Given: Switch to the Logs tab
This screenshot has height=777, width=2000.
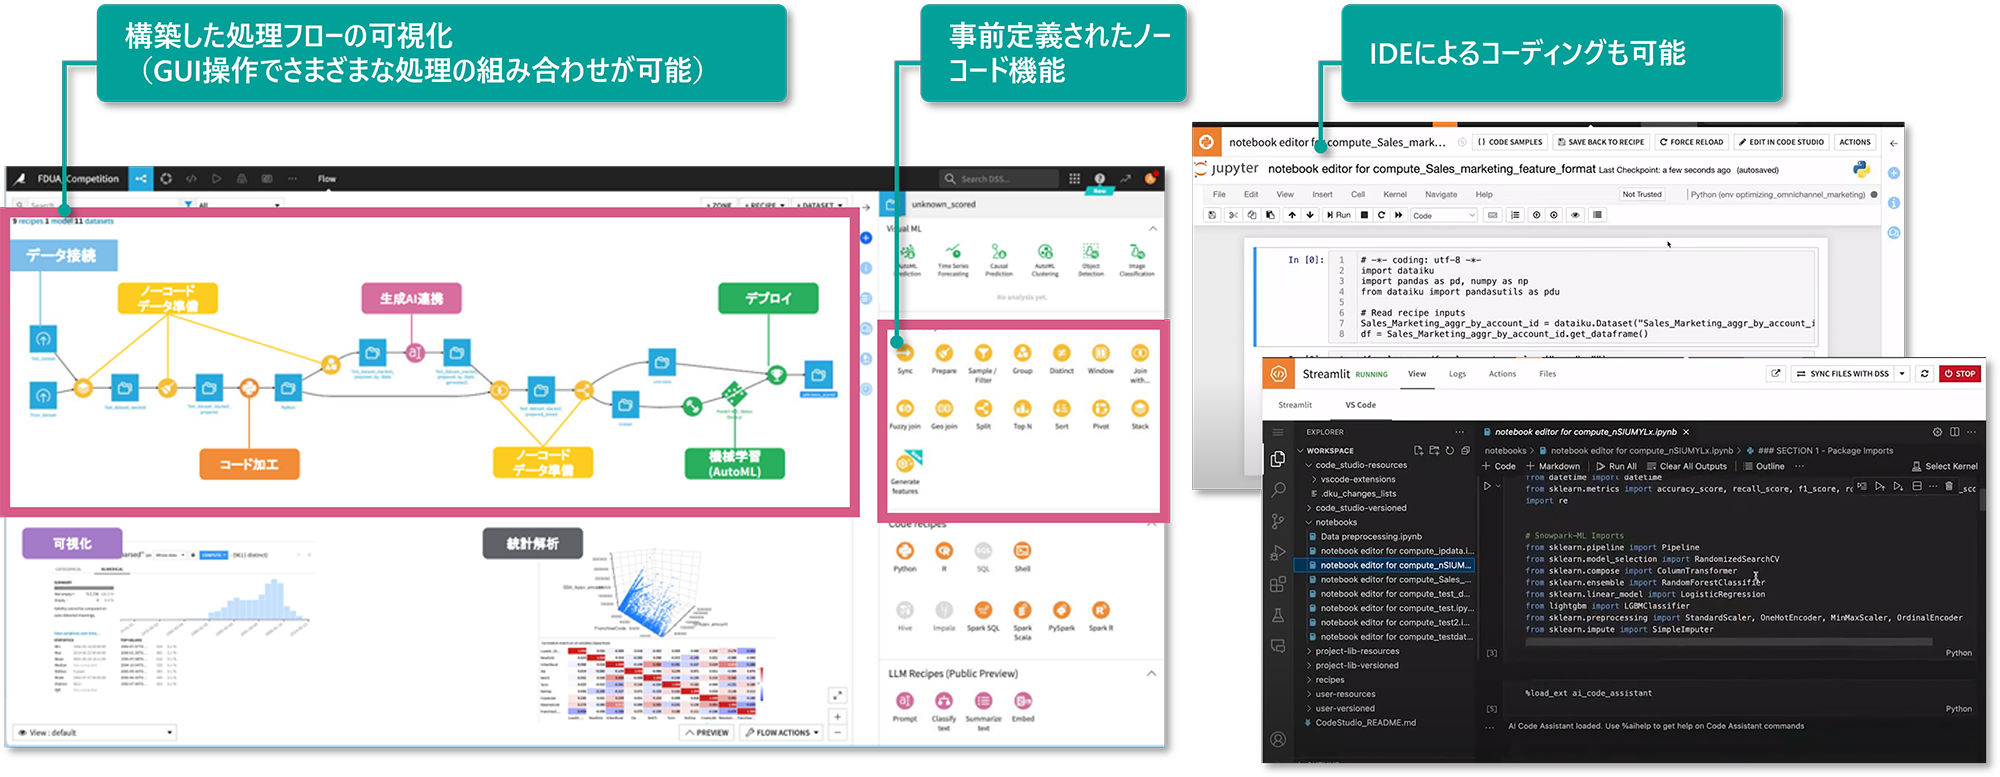Looking at the screenshot, I should coord(1457,374).
